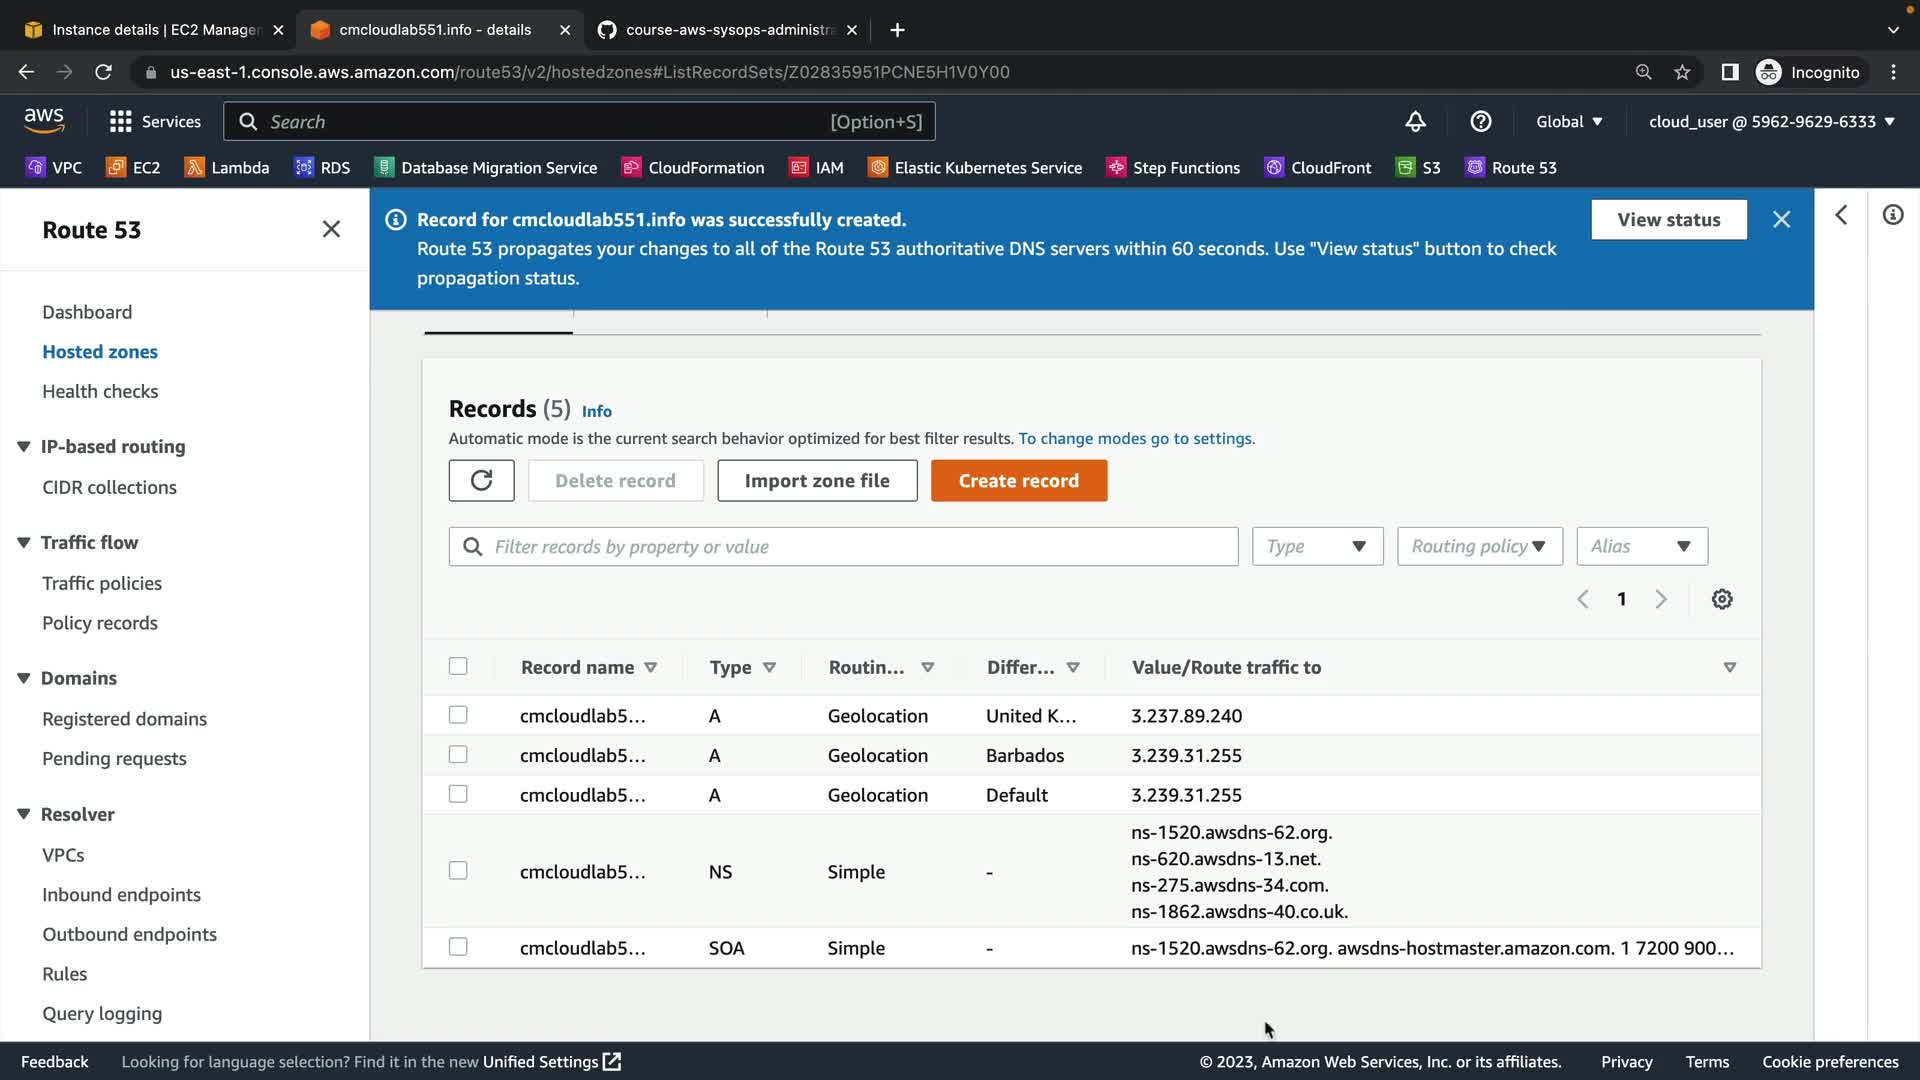Image resolution: width=1920 pixels, height=1080 pixels.
Task: Click the AWS logo home icon
Action: [44, 121]
